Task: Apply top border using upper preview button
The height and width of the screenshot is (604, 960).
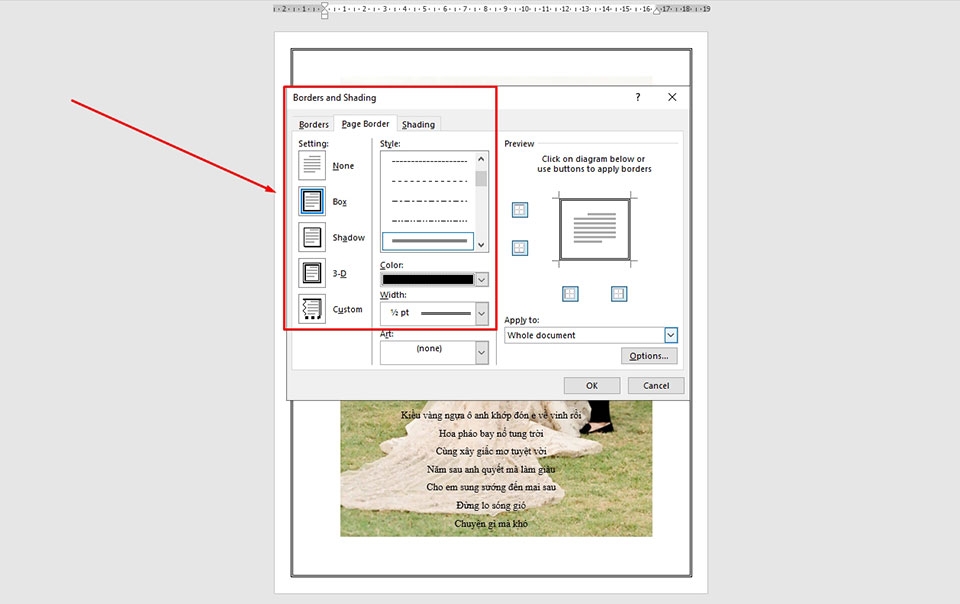Action: point(520,209)
